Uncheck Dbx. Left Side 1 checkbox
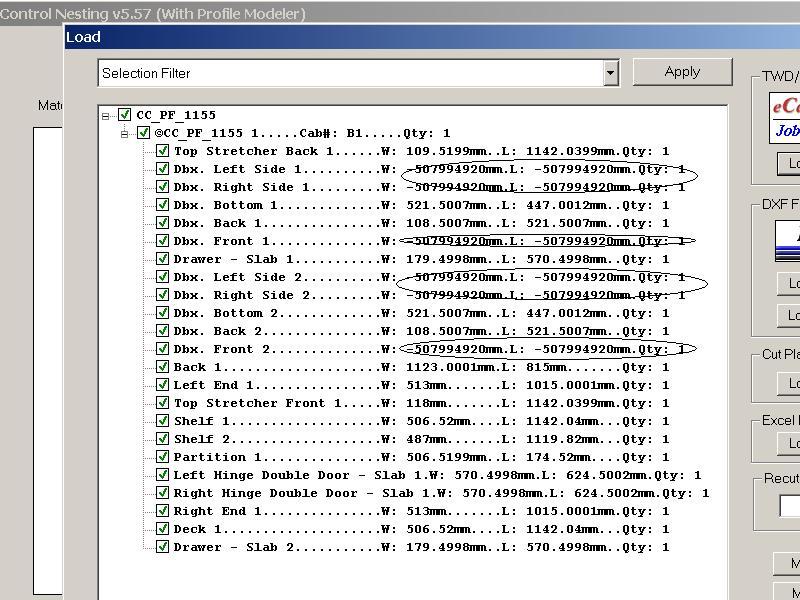 [162, 169]
